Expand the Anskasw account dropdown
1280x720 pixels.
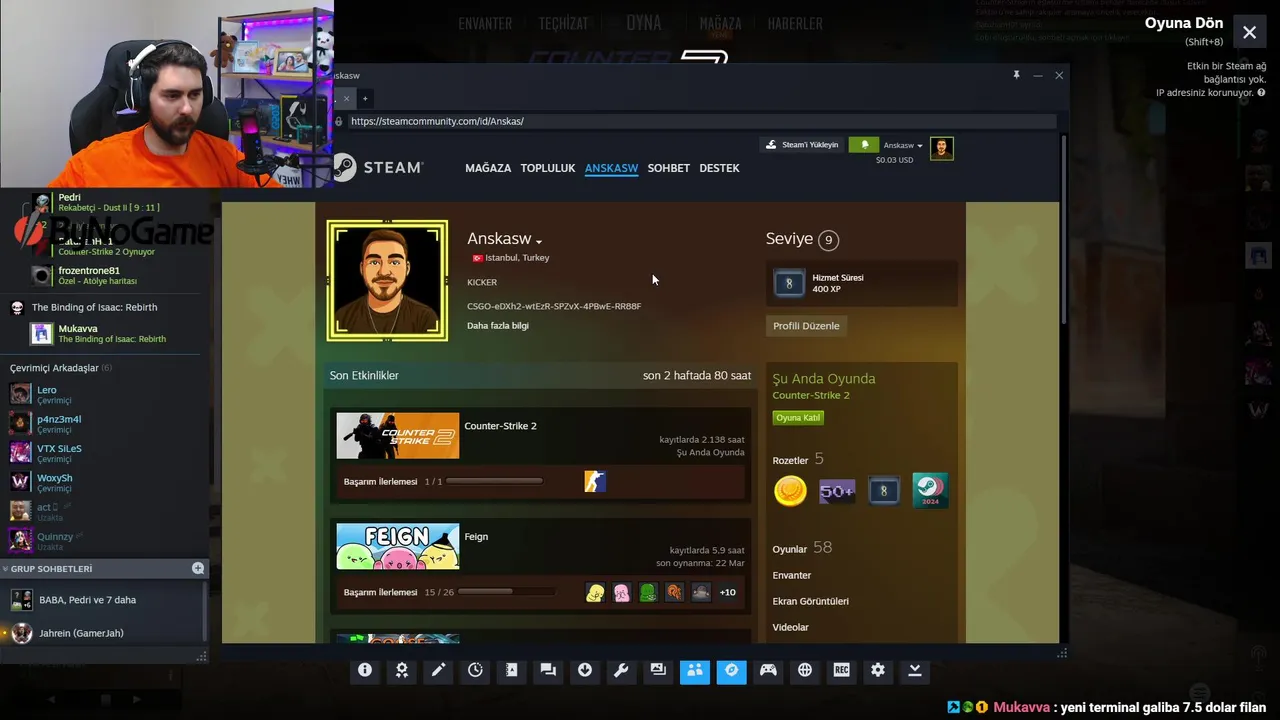[903, 146]
